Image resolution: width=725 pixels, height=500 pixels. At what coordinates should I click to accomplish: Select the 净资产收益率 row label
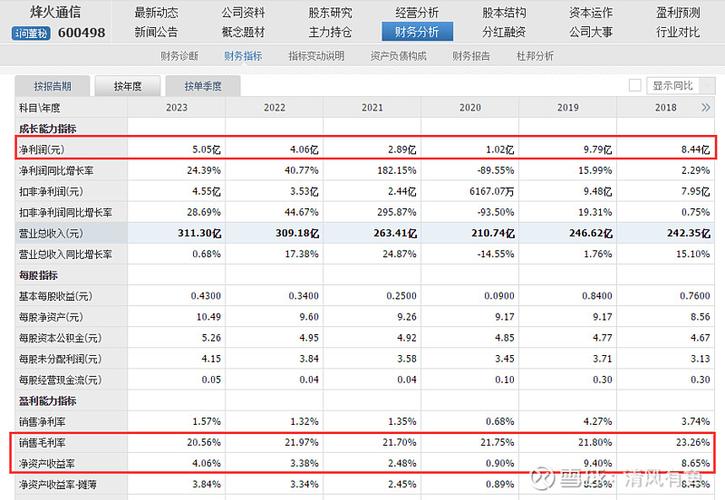[47, 463]
